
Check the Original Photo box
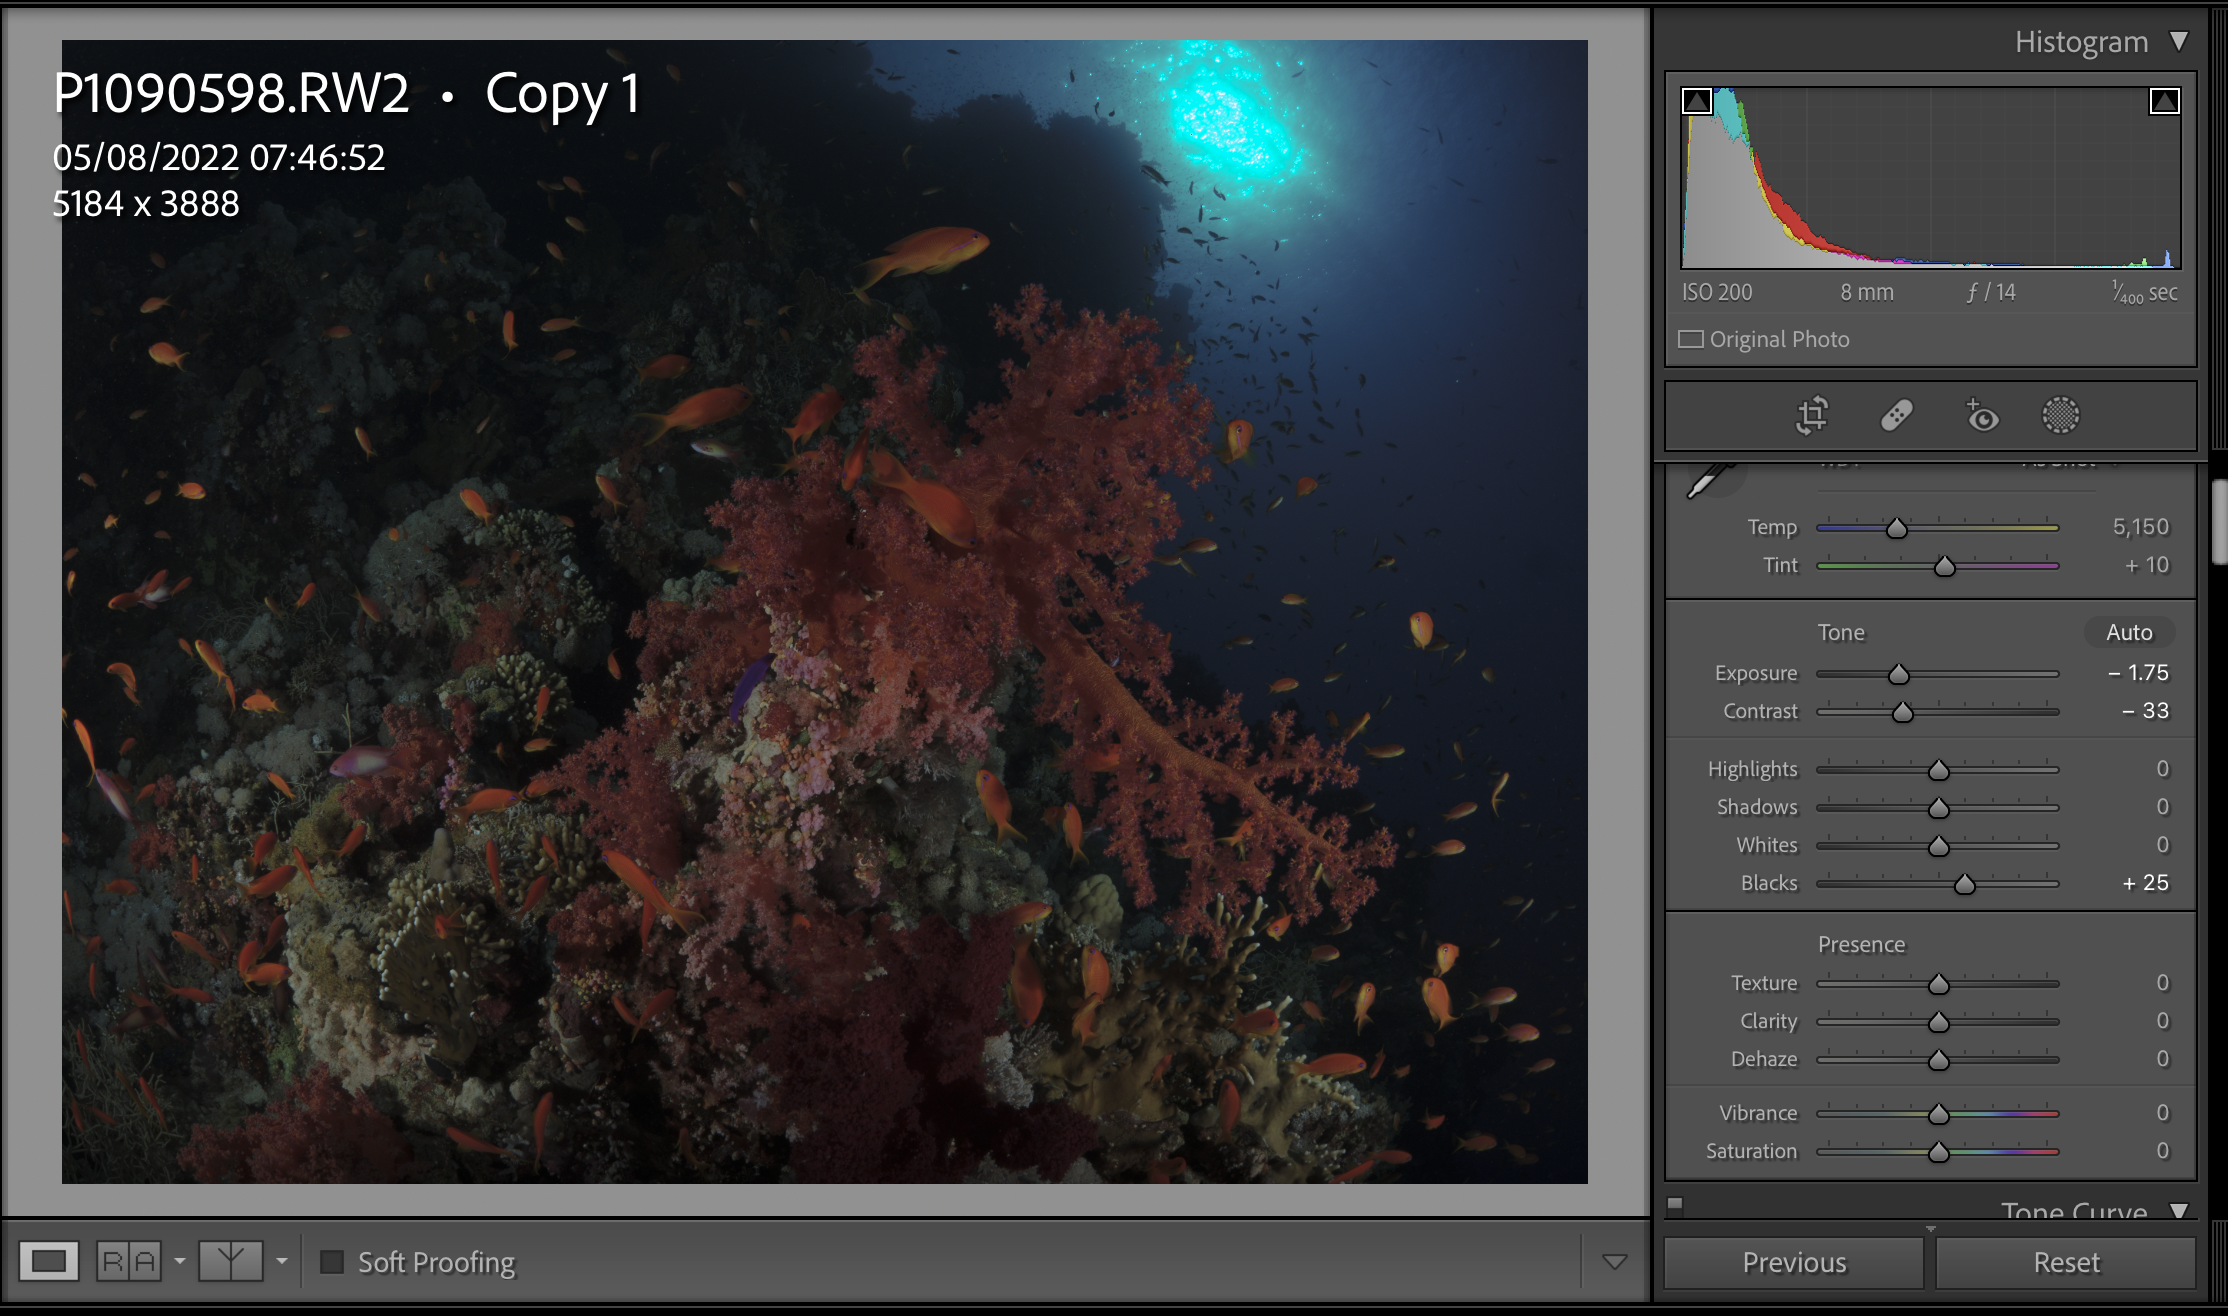pyautogui.click(x=1691, y=339)
